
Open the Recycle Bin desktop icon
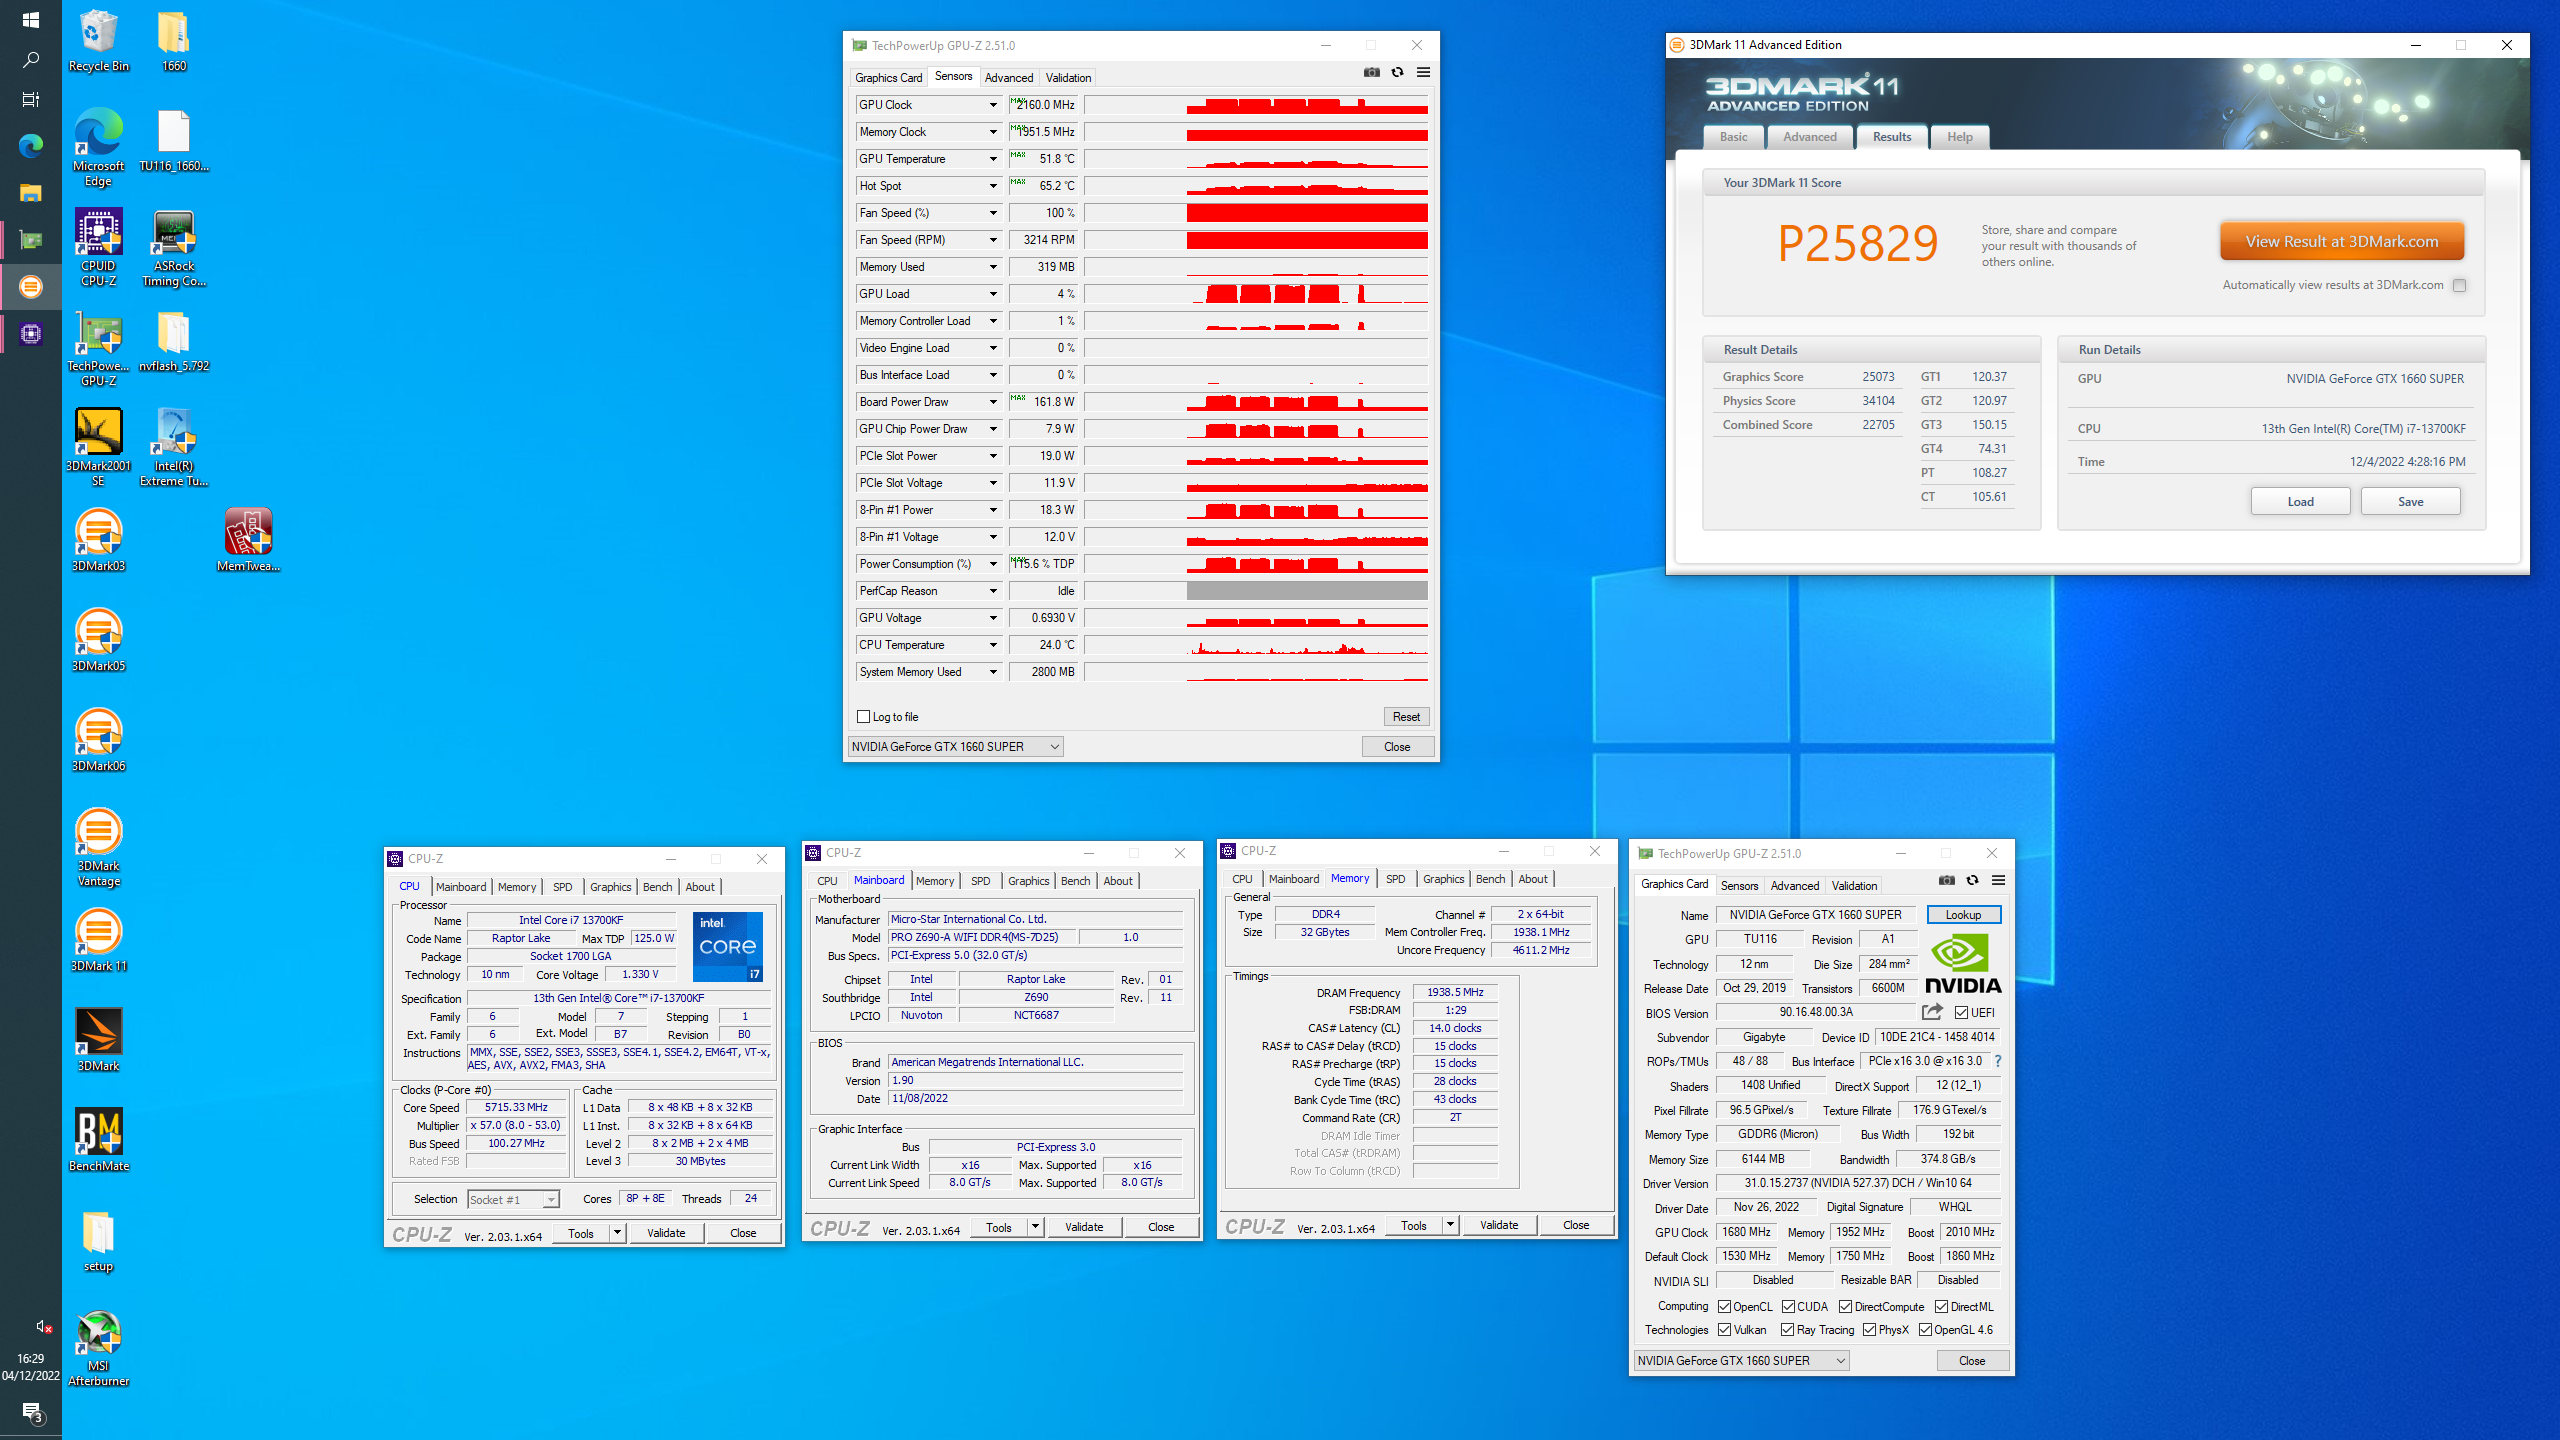98,41
